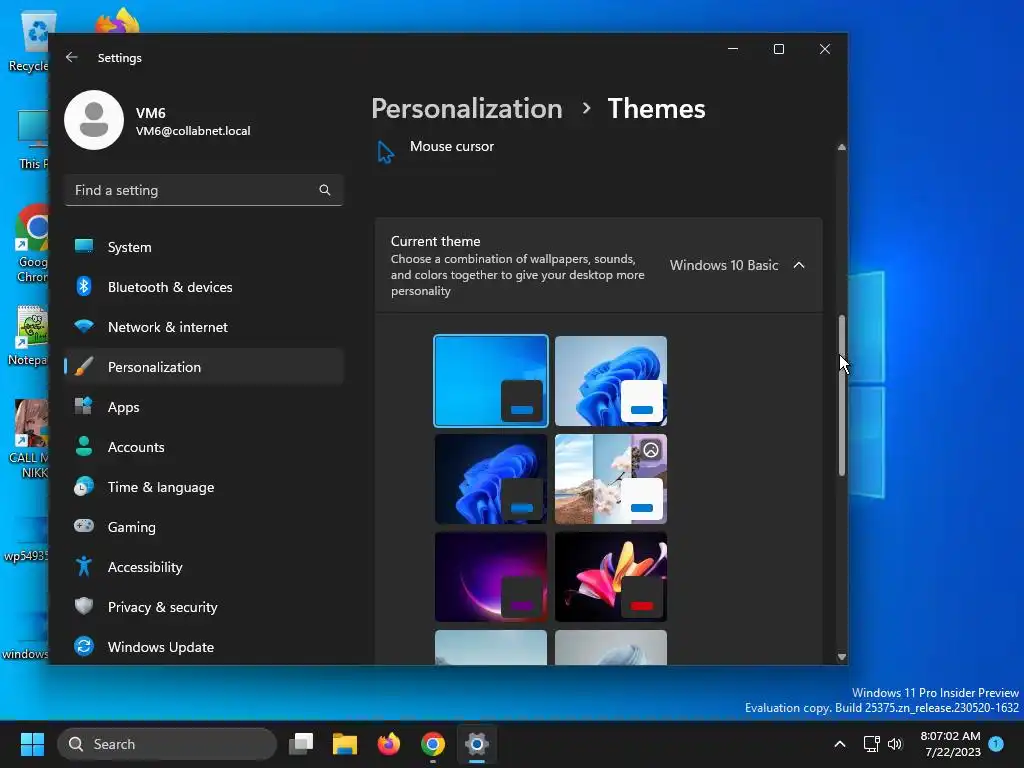1024x768 pixels.
Task: Collapse the Current theme section chevron
Action: coord(799,265)
